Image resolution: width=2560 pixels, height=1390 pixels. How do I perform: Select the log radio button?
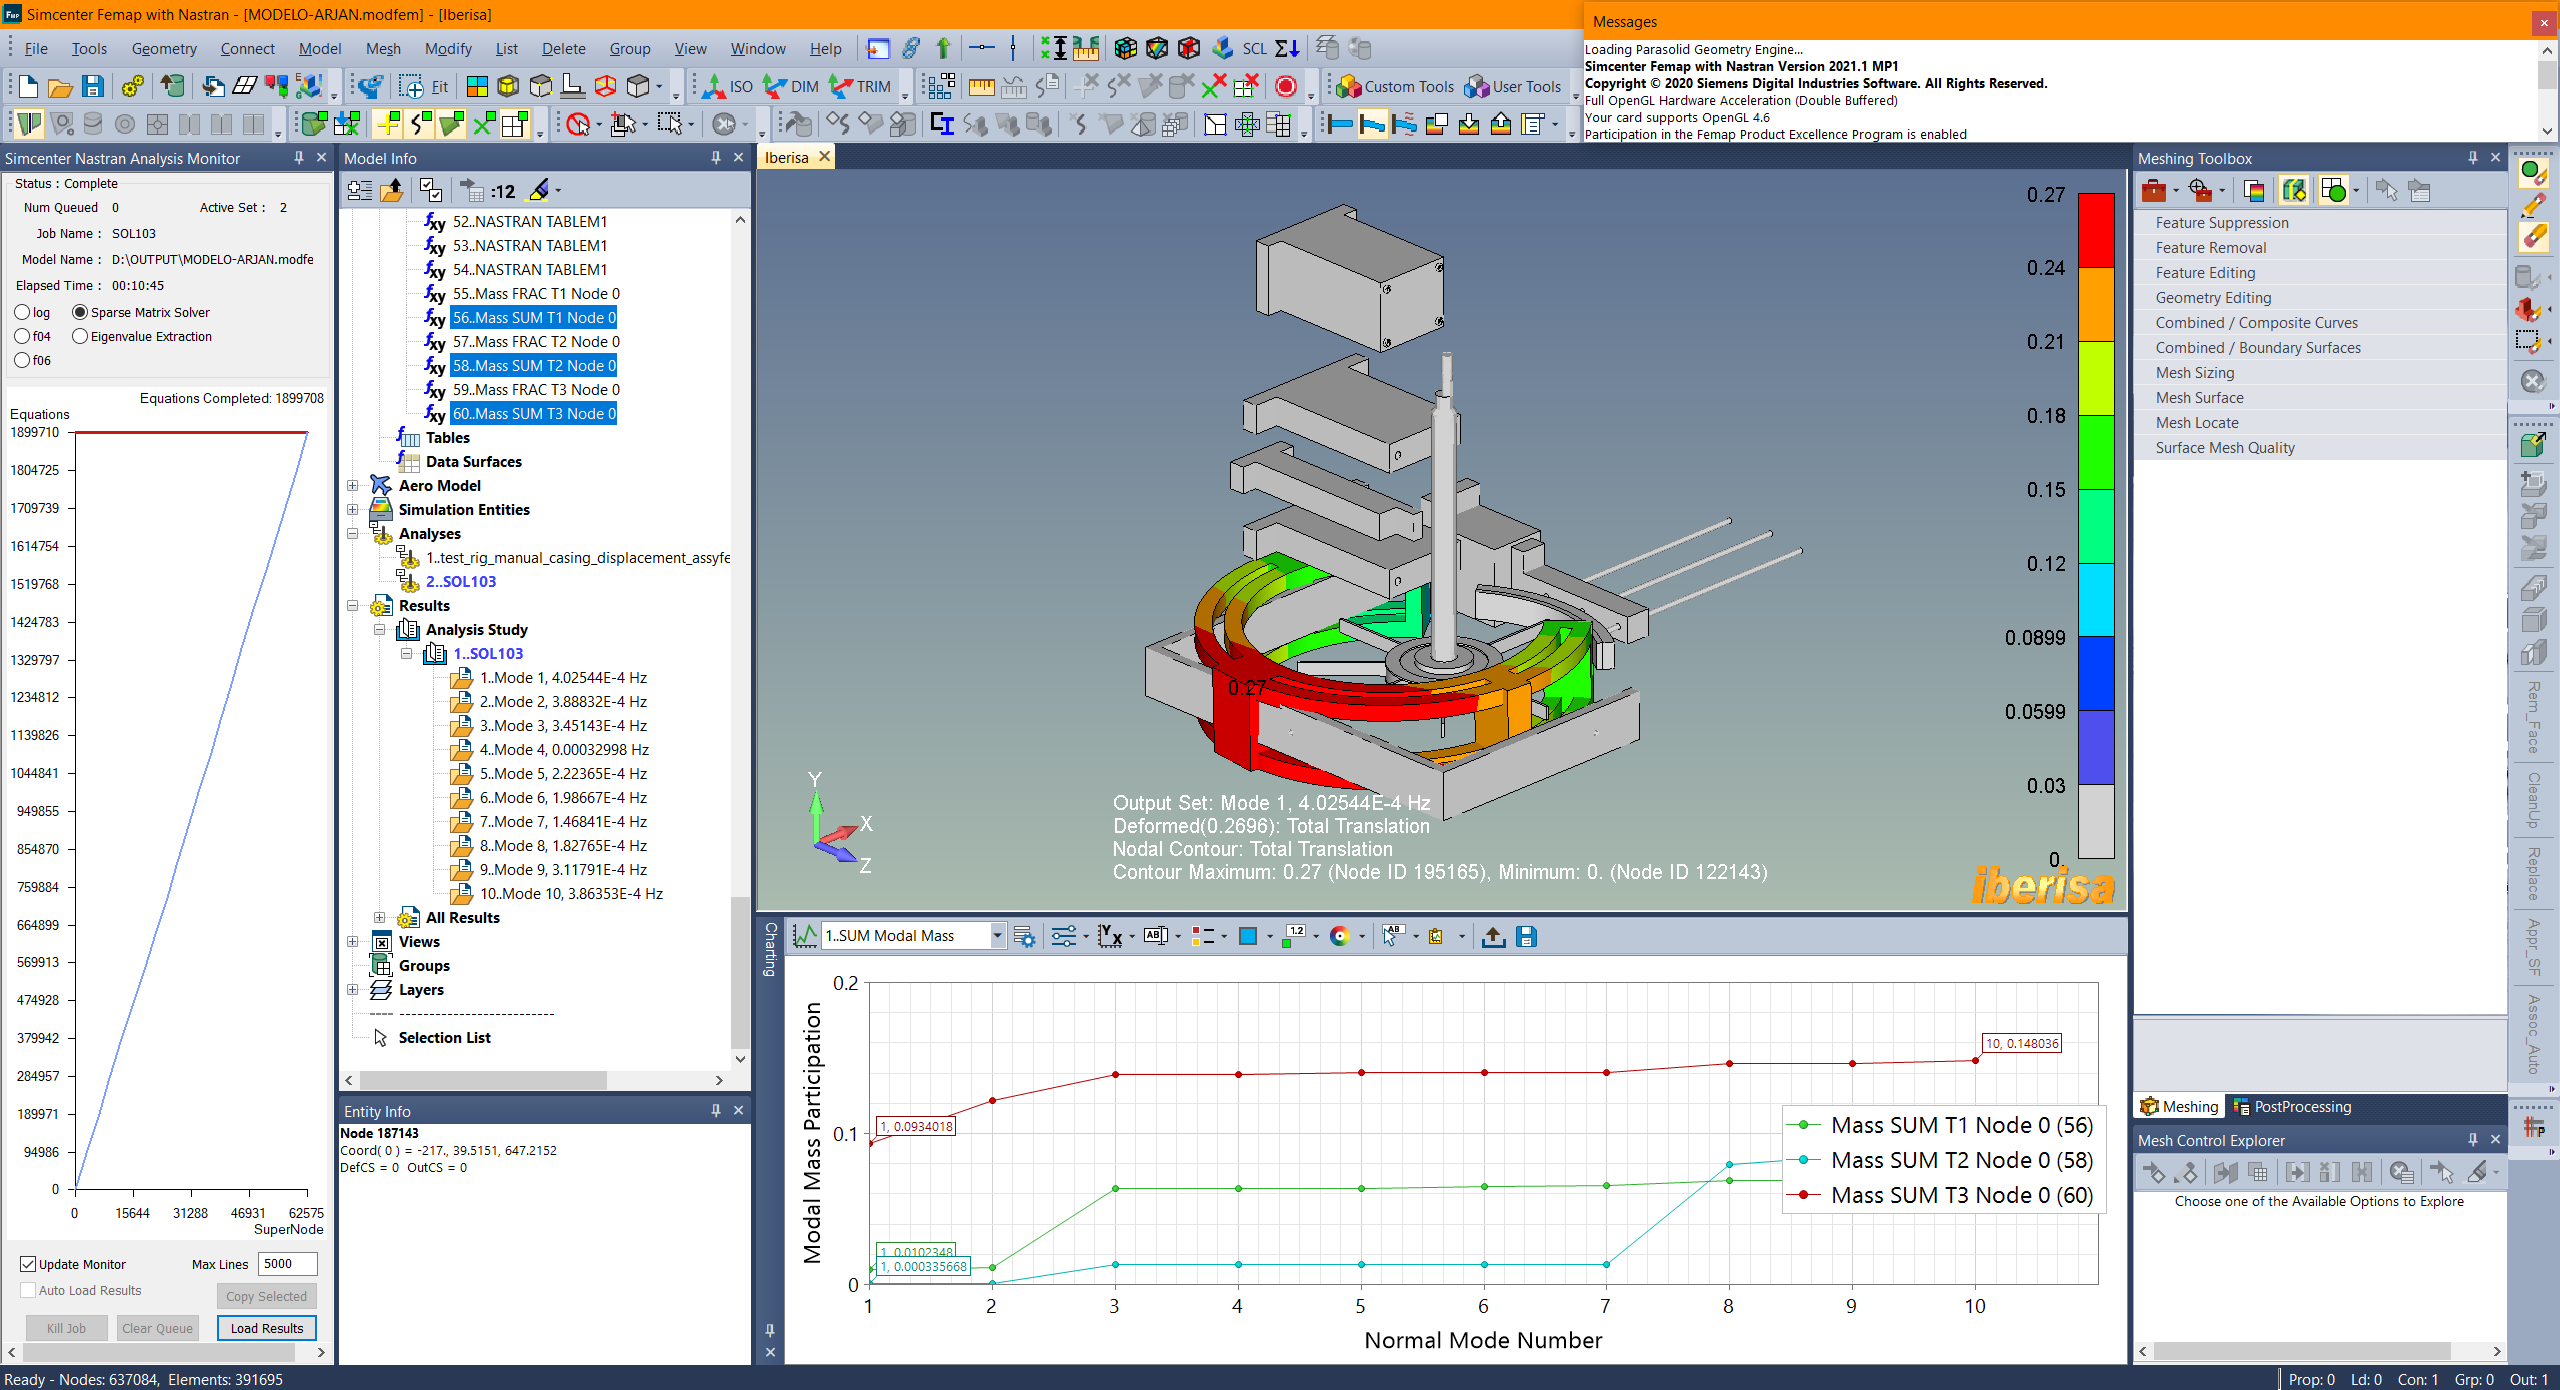click(x=22, y=312)
